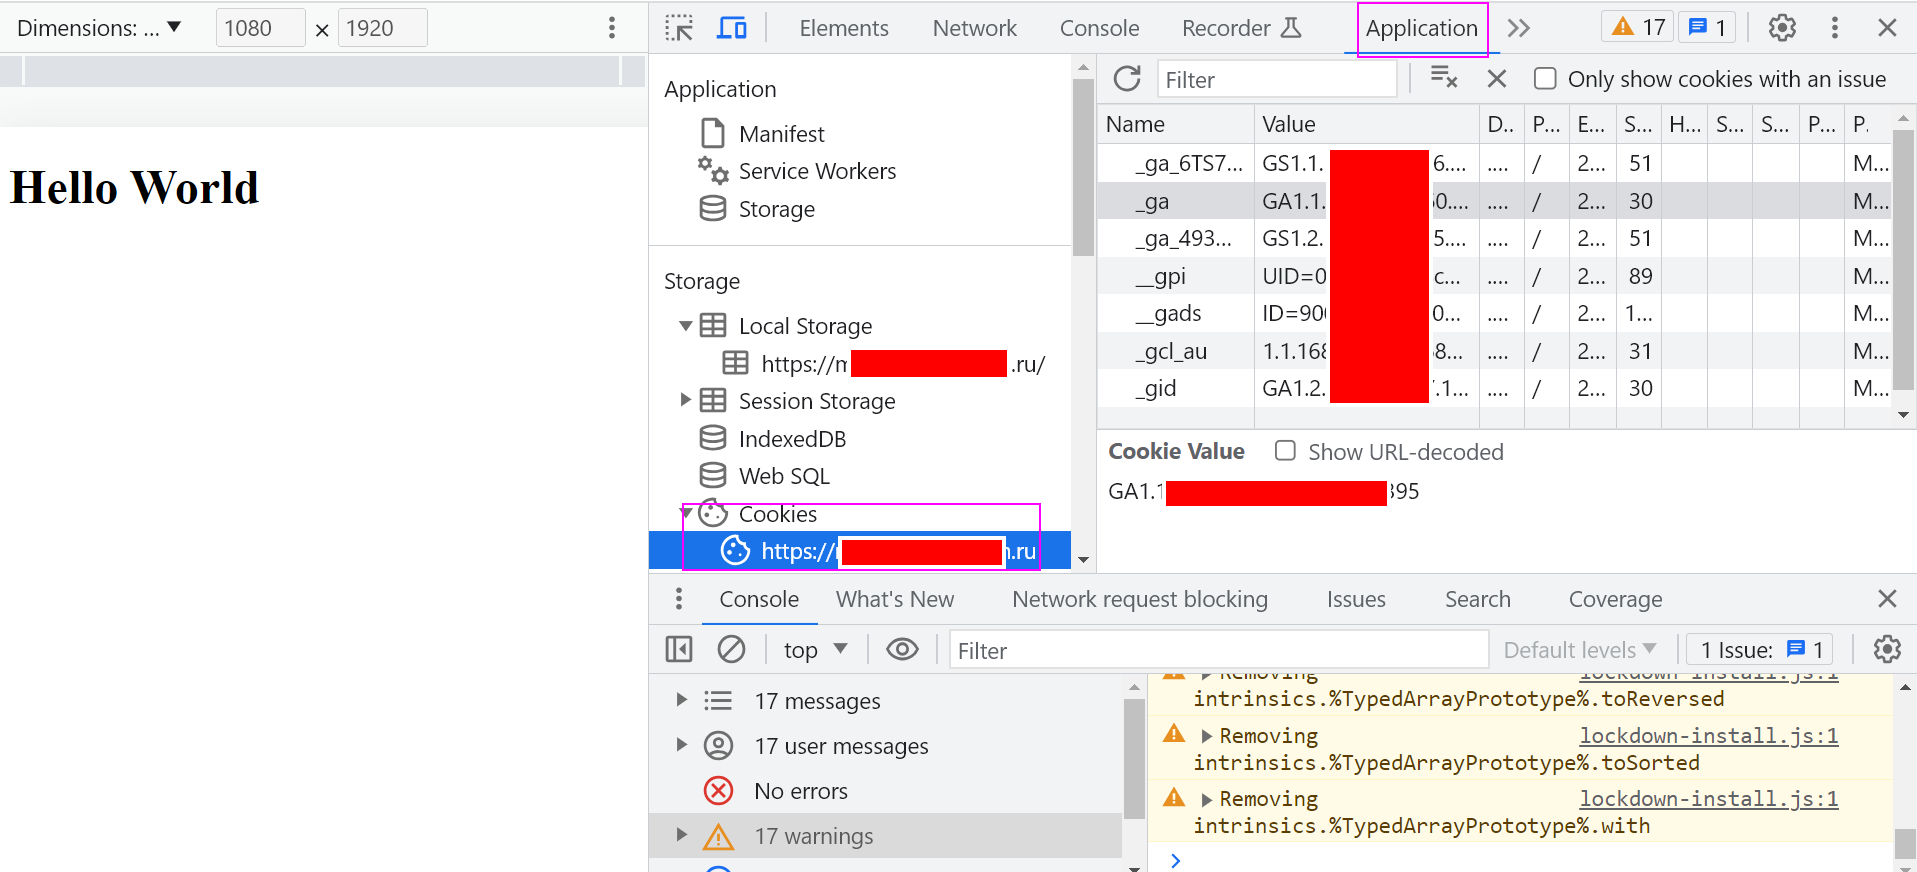
Task: Open the Issues drawer tab
Action: point(1355,599)
